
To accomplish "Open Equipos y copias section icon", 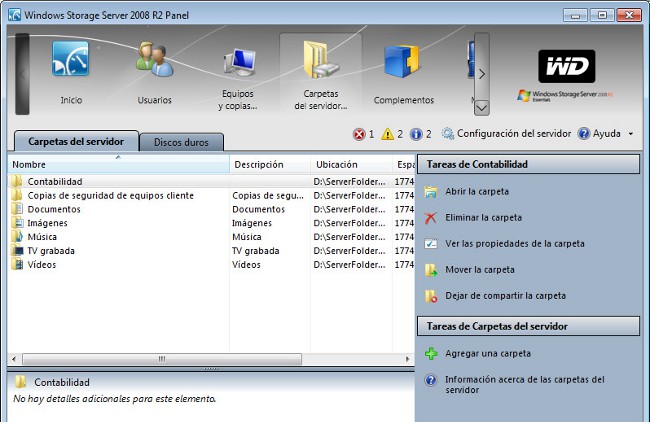I will (239, 62).
